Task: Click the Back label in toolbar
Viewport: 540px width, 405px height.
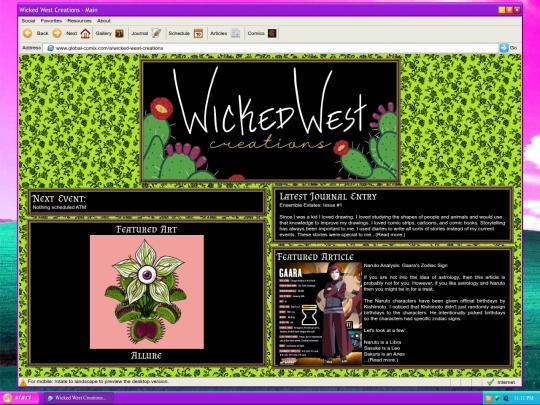Action: 42,33
